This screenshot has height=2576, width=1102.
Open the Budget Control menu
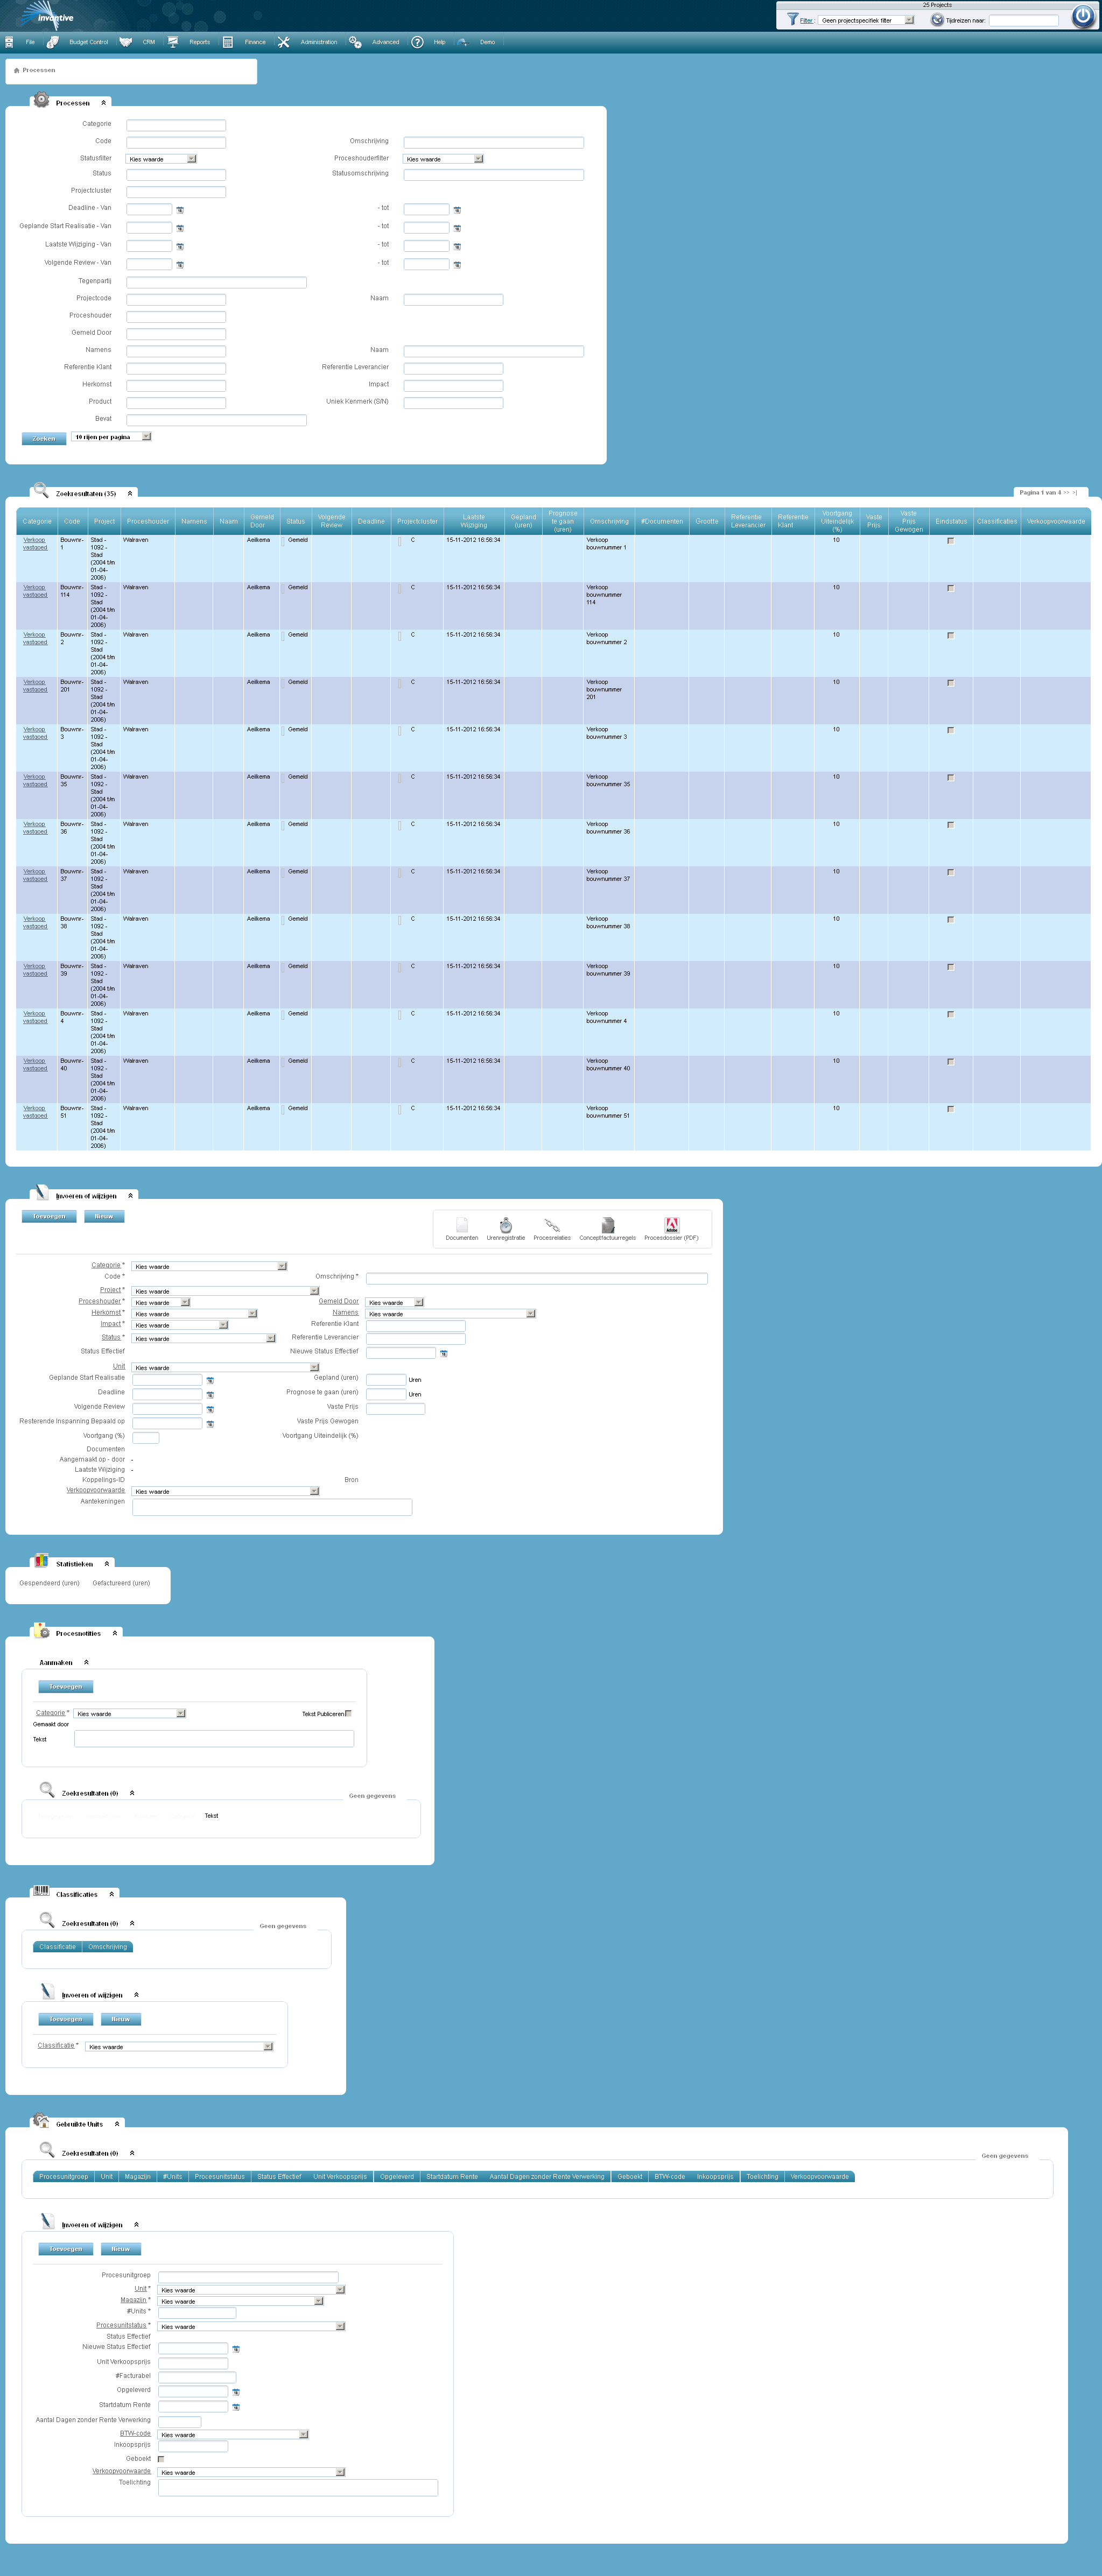[x=88, y=42]
